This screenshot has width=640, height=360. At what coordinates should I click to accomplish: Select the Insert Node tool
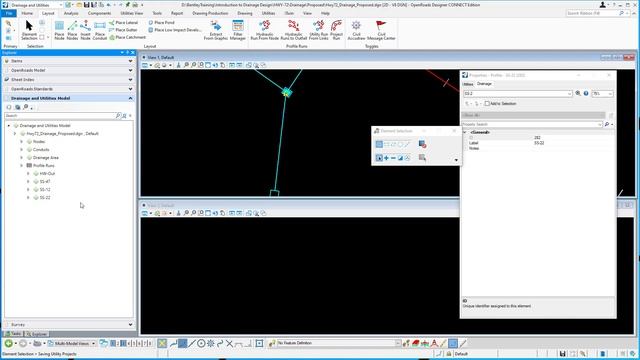85,30
